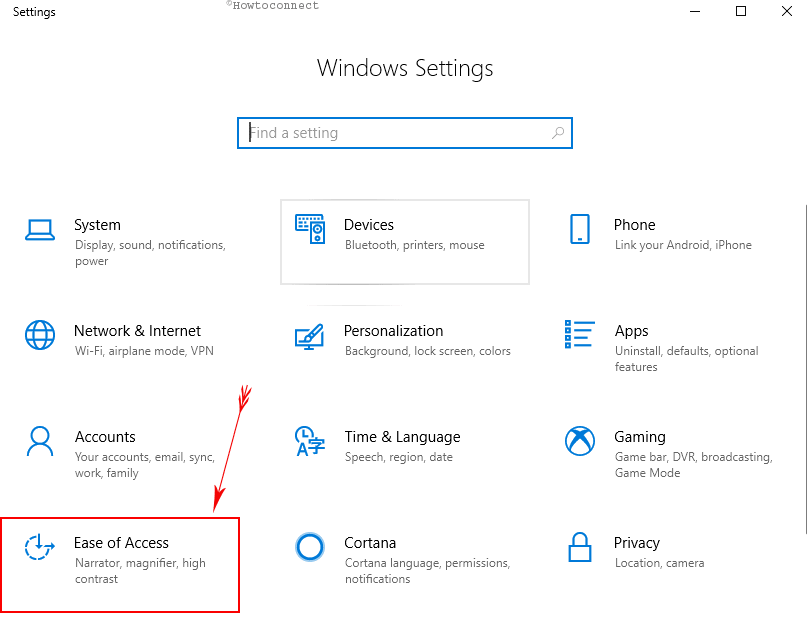Focus the Find a setting search box
This screenshot has height=625, width=807.
coord(405,133)
